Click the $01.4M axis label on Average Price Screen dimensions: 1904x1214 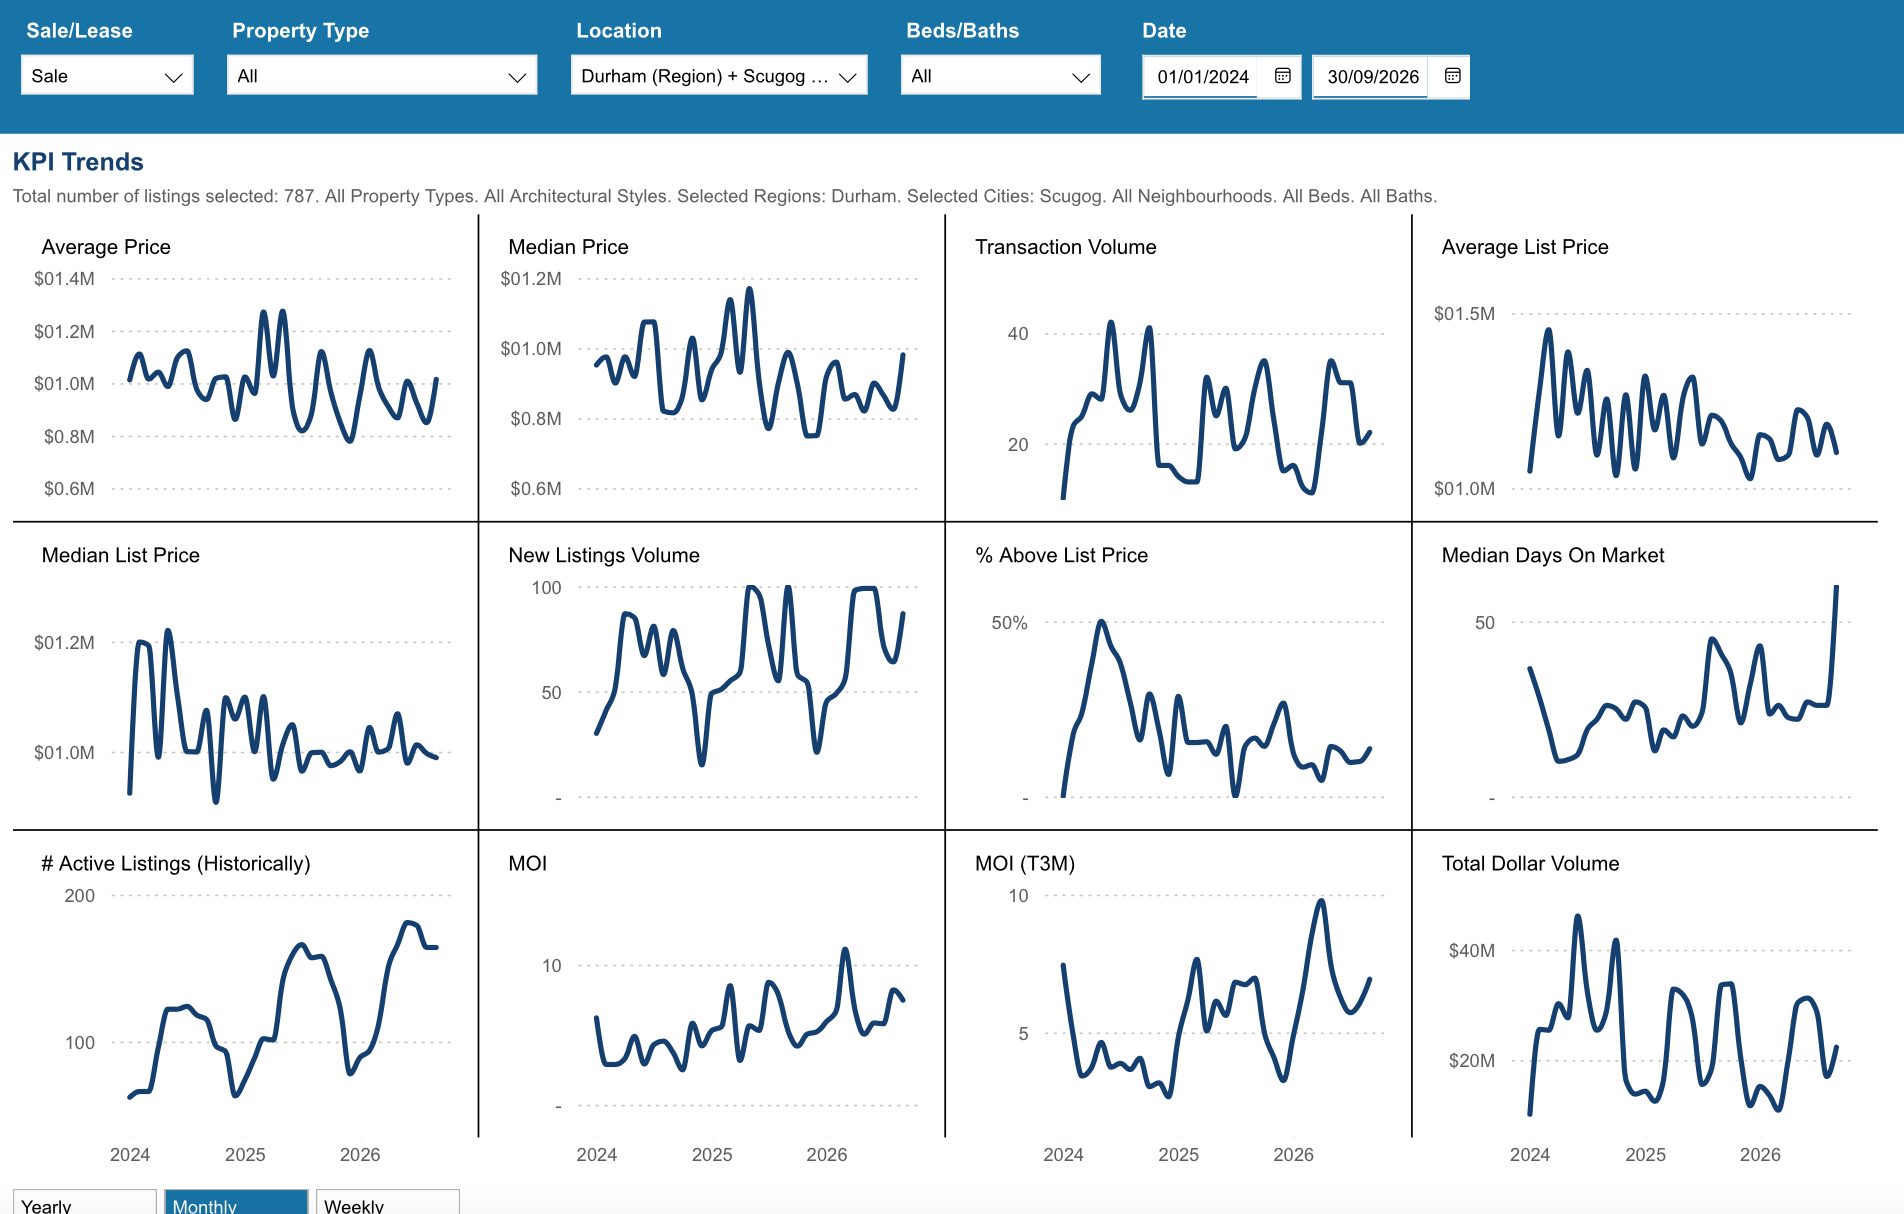pyautogui.click(x=64, y=279)
